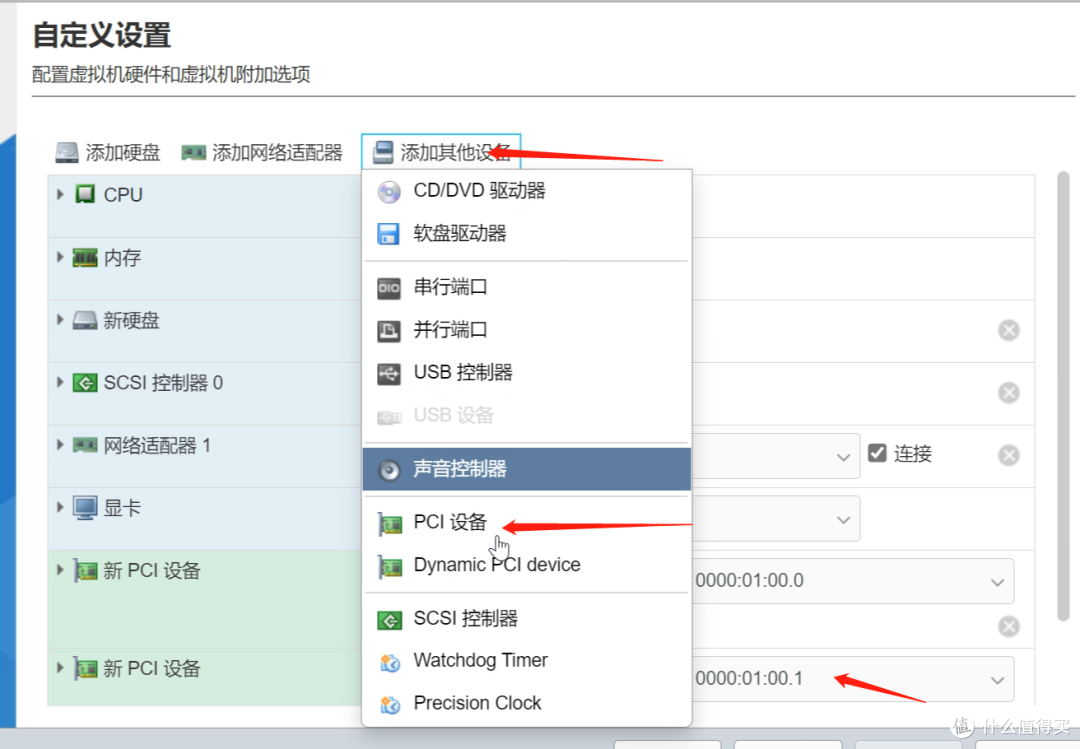Image resolution: width=1080 pixels, height=749 pixels.
Task: Click the 添加硬盘 hard disk icon
Action: coord(66,152)
